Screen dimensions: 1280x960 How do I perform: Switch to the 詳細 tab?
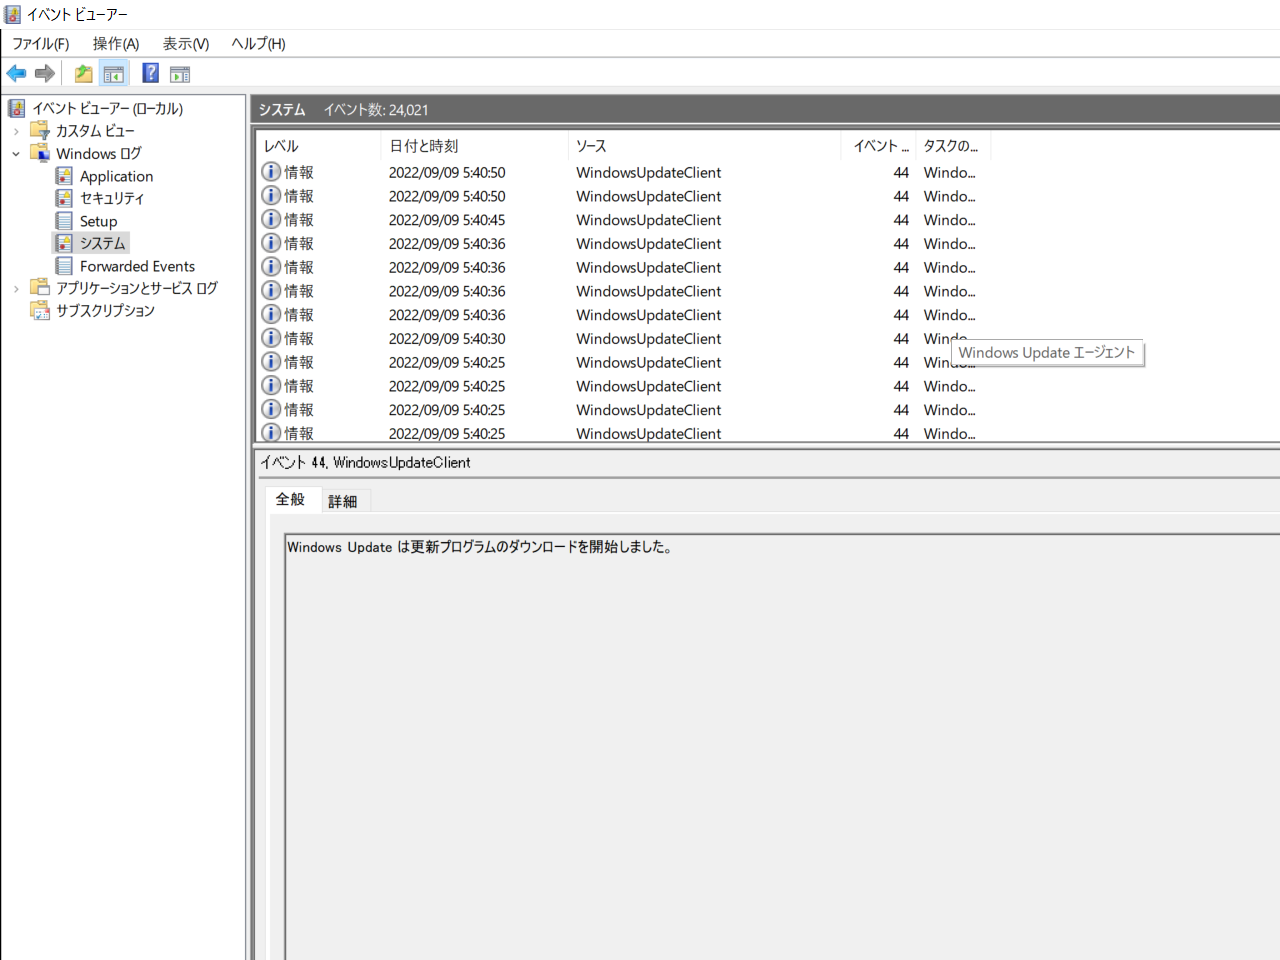[343, 501]
